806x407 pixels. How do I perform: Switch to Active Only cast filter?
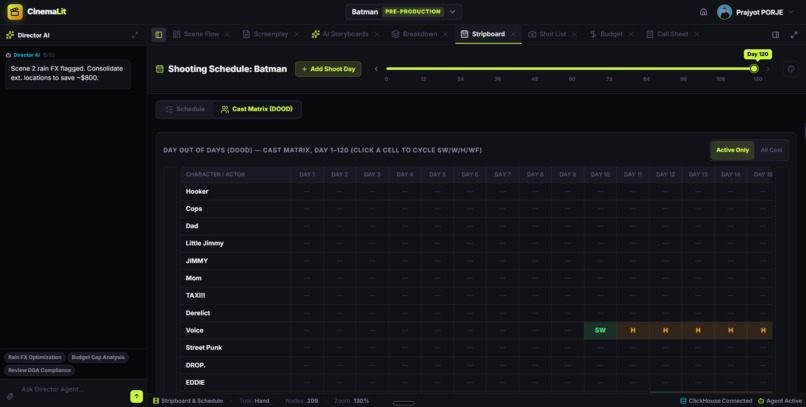pyautogui.click(x=732, y=150)
